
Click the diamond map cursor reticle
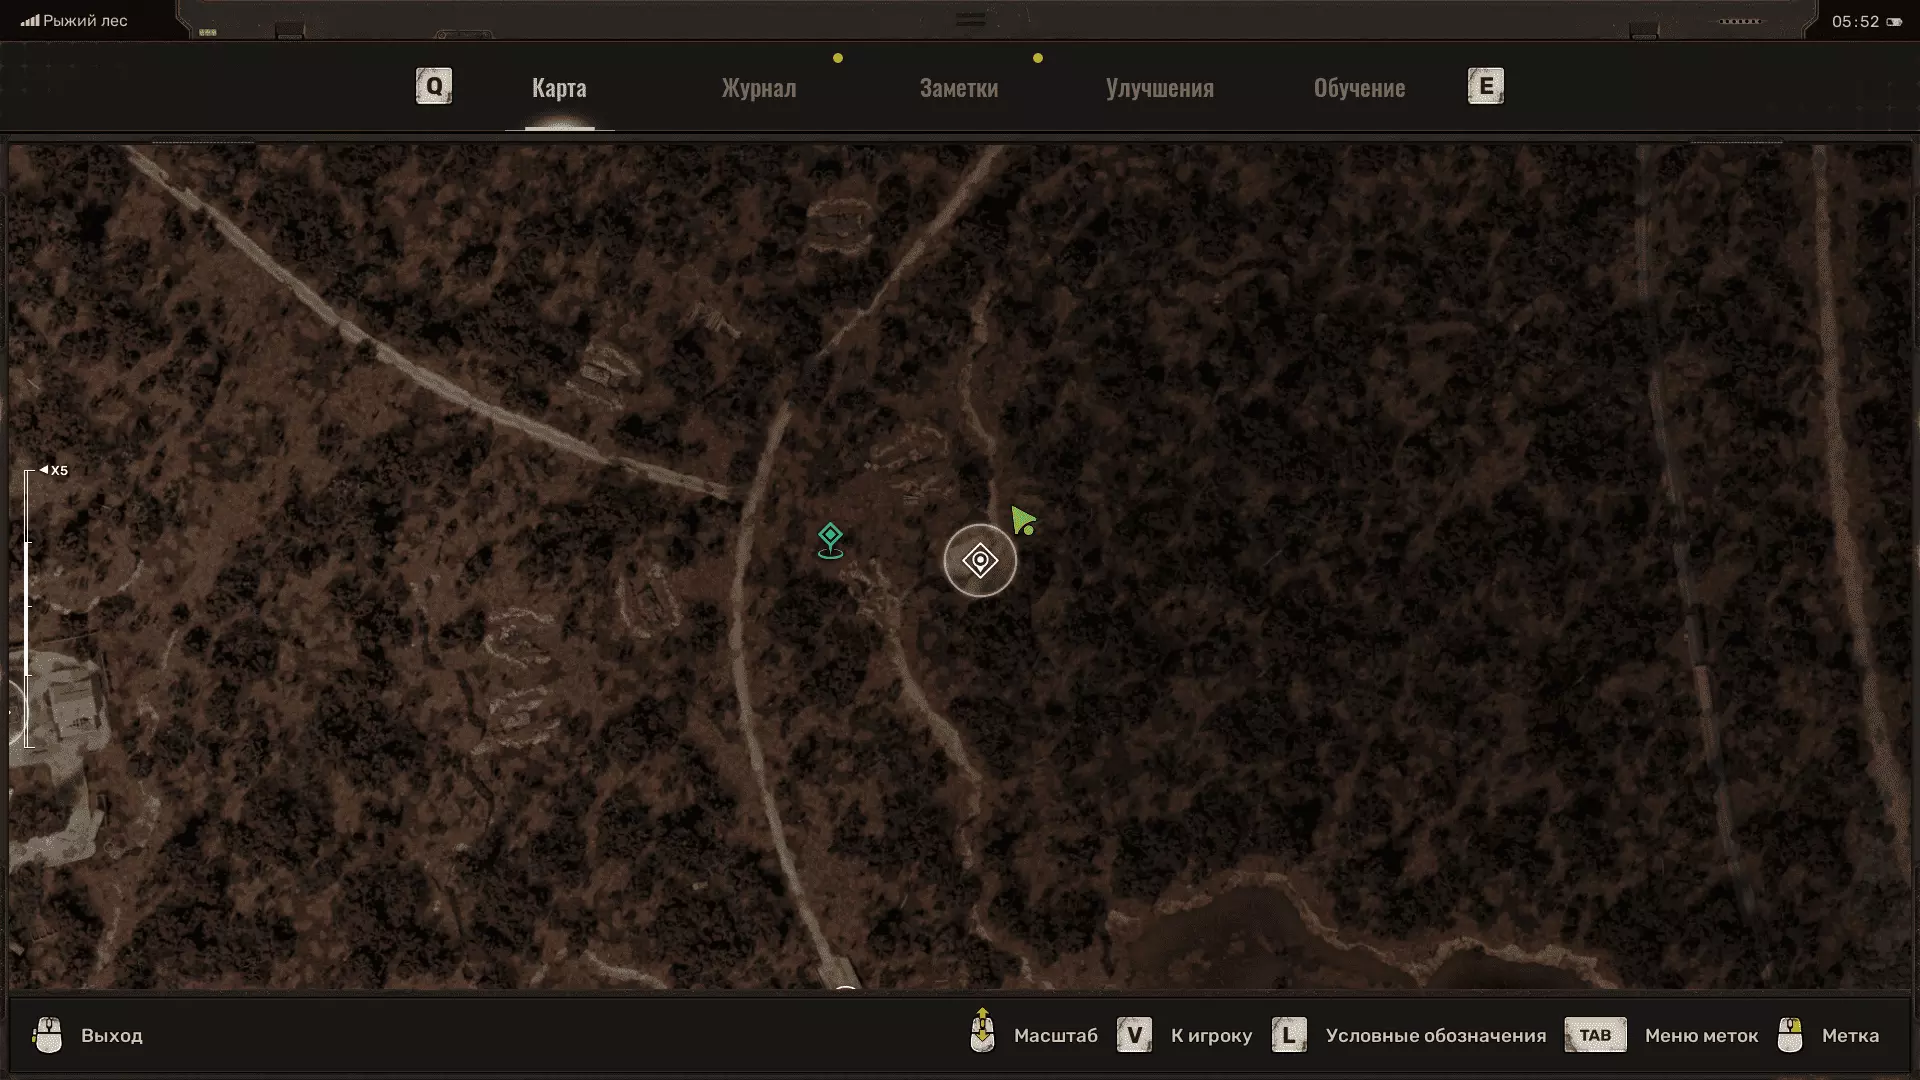pos(980,560)
